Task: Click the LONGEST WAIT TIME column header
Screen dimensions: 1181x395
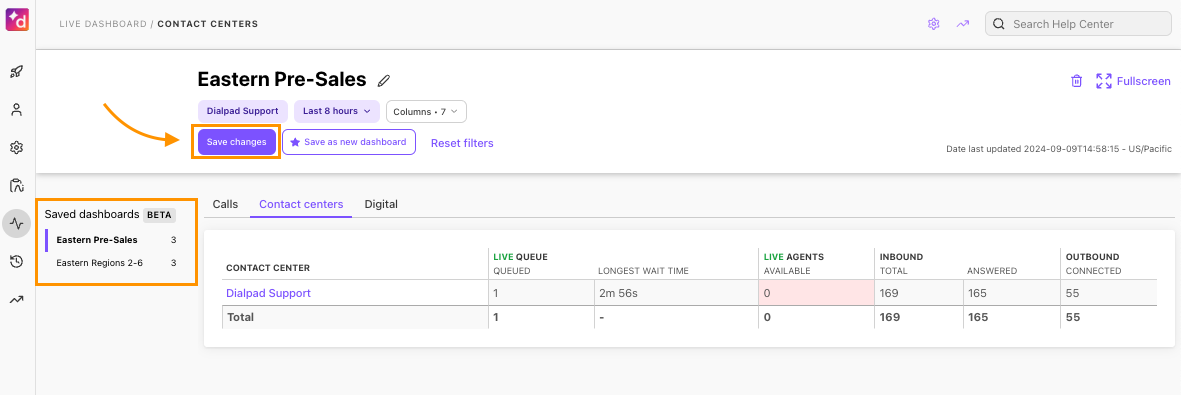Action: [x=643, y=270]
